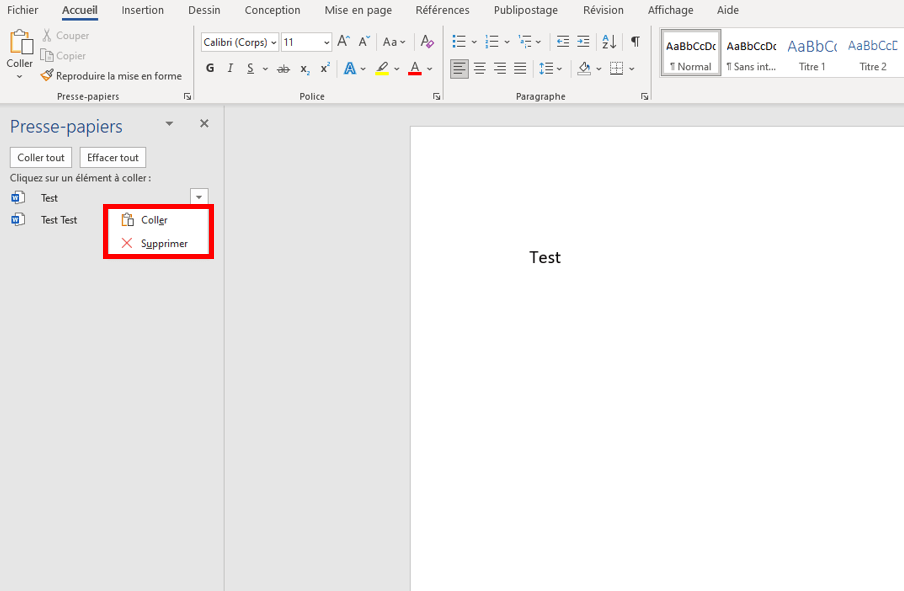The height and width of the screenshot is (591, 904).
Task: Clear all formatting eraser icon
Action: 427,42
